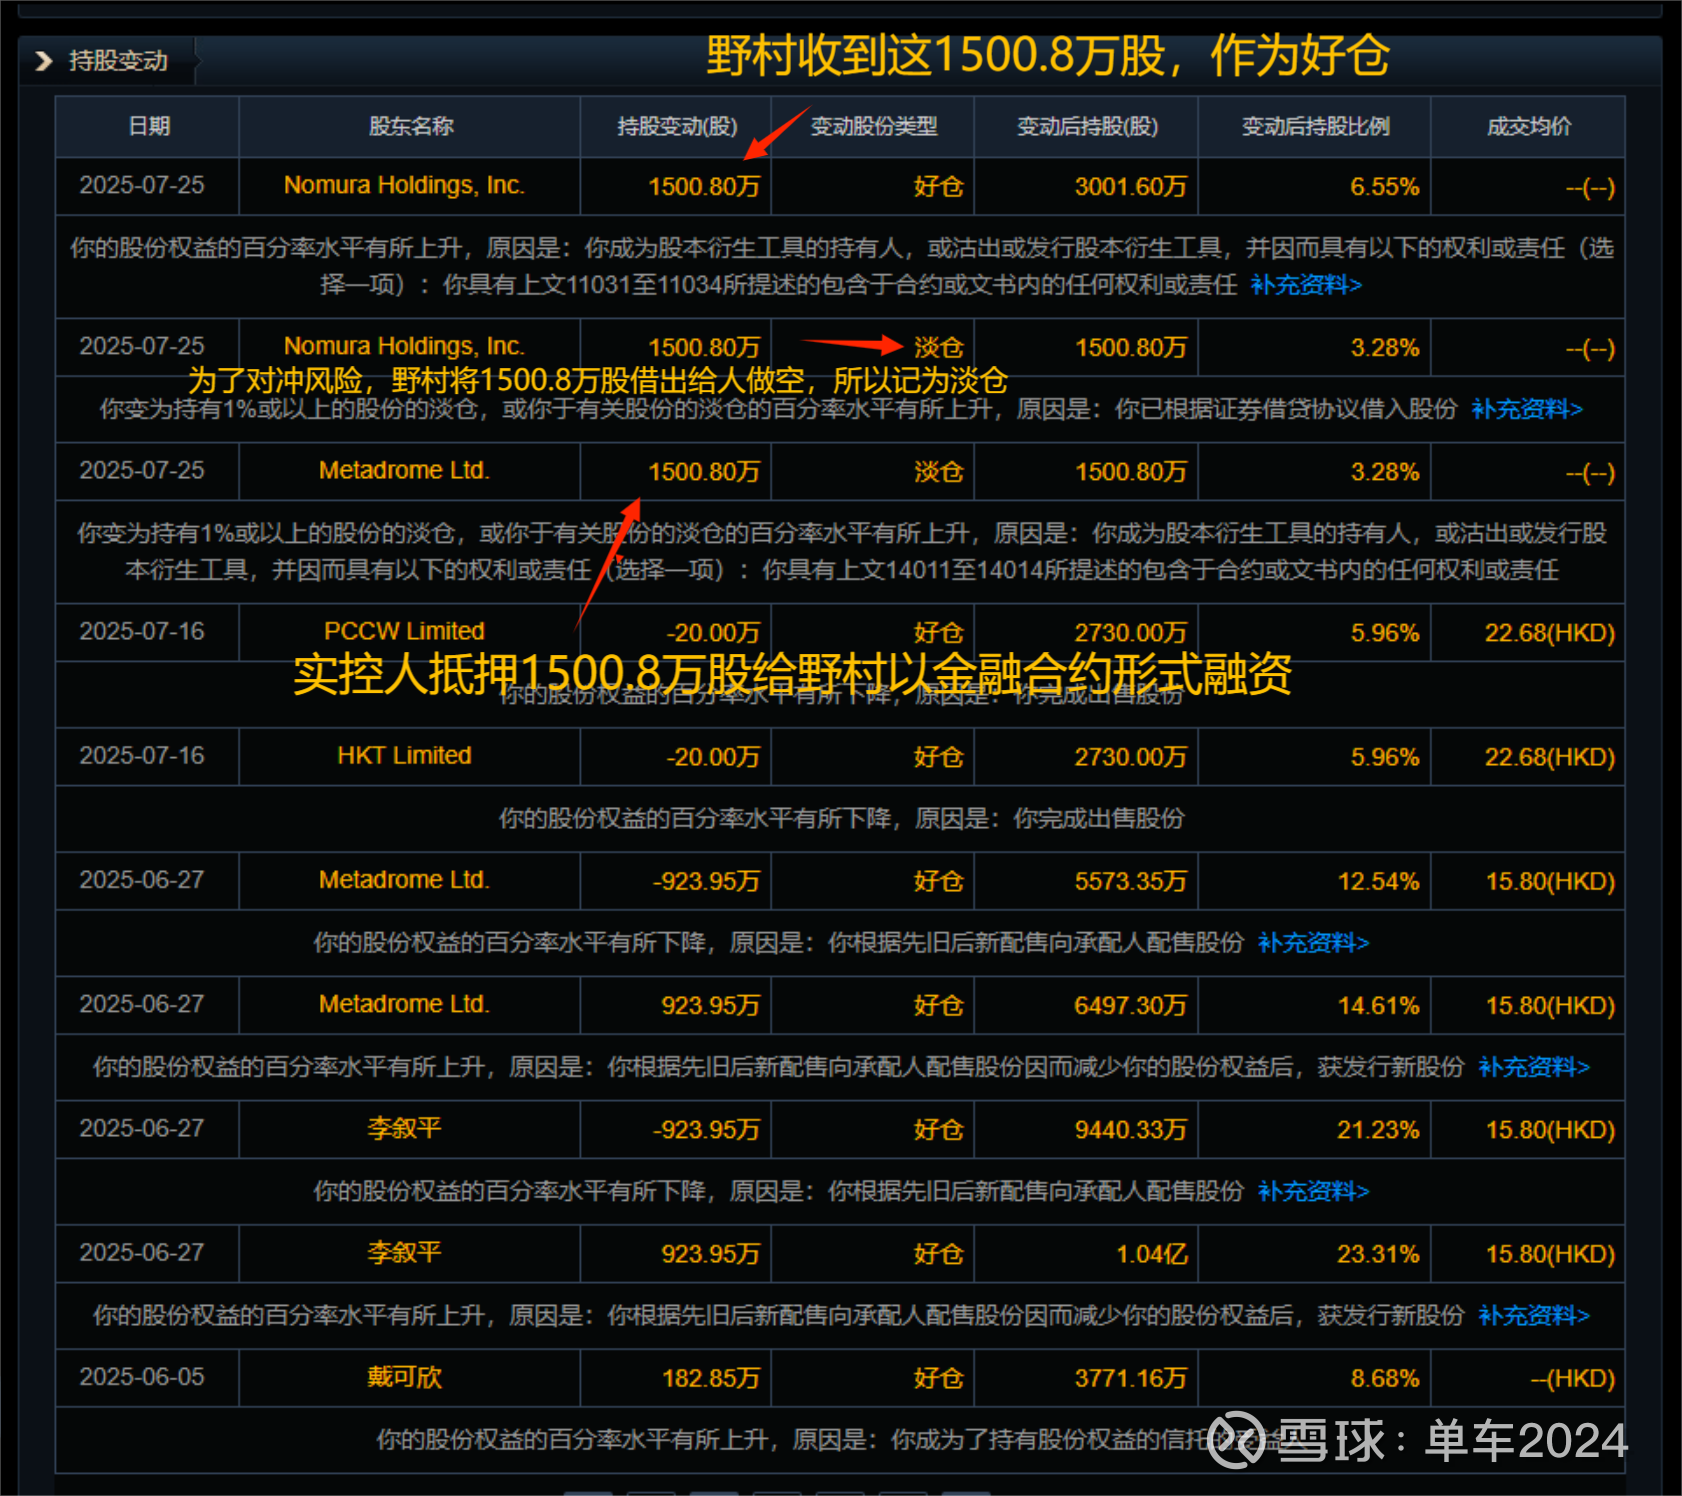
Task: Click 好仓 type in 戴可欣 row
Action: coord(939,1378)
